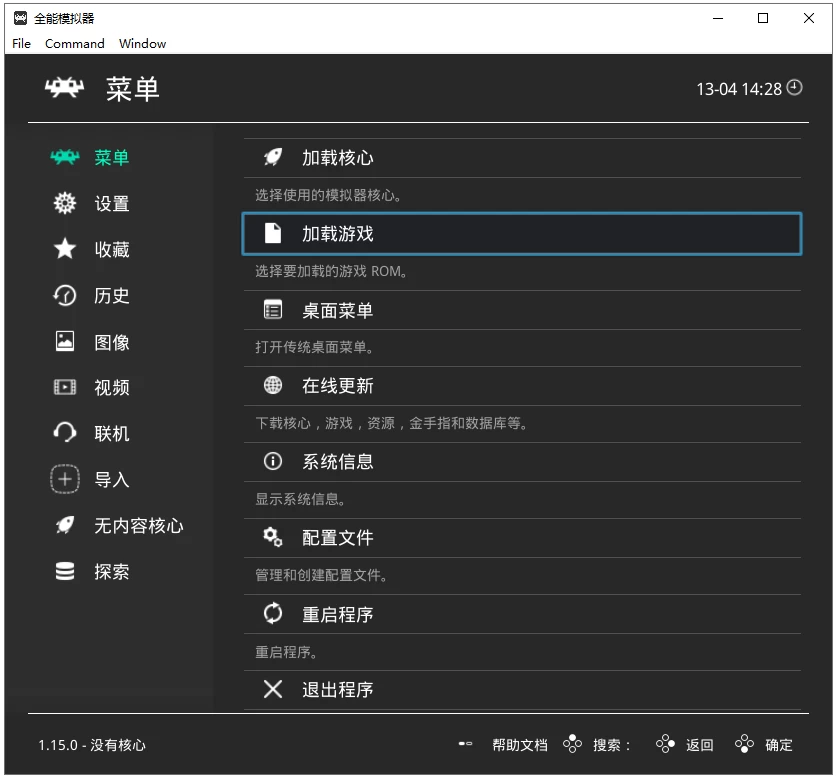Click the 导入 plus icon in sidebar
The width and height of the screenshot is (837, 777).
[64, 479]
